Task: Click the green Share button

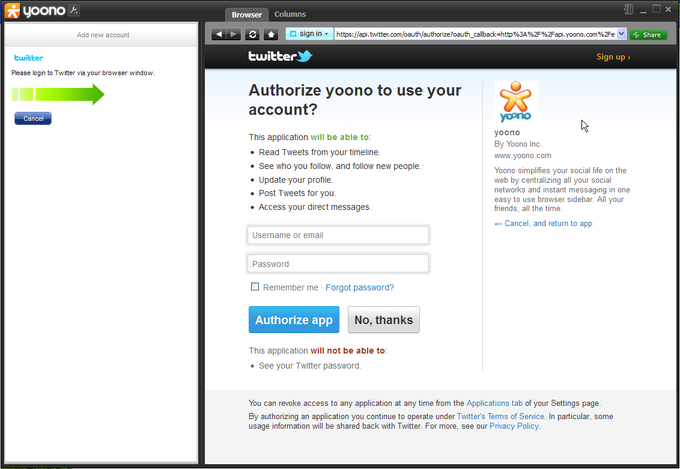Action: click(648, 35)
